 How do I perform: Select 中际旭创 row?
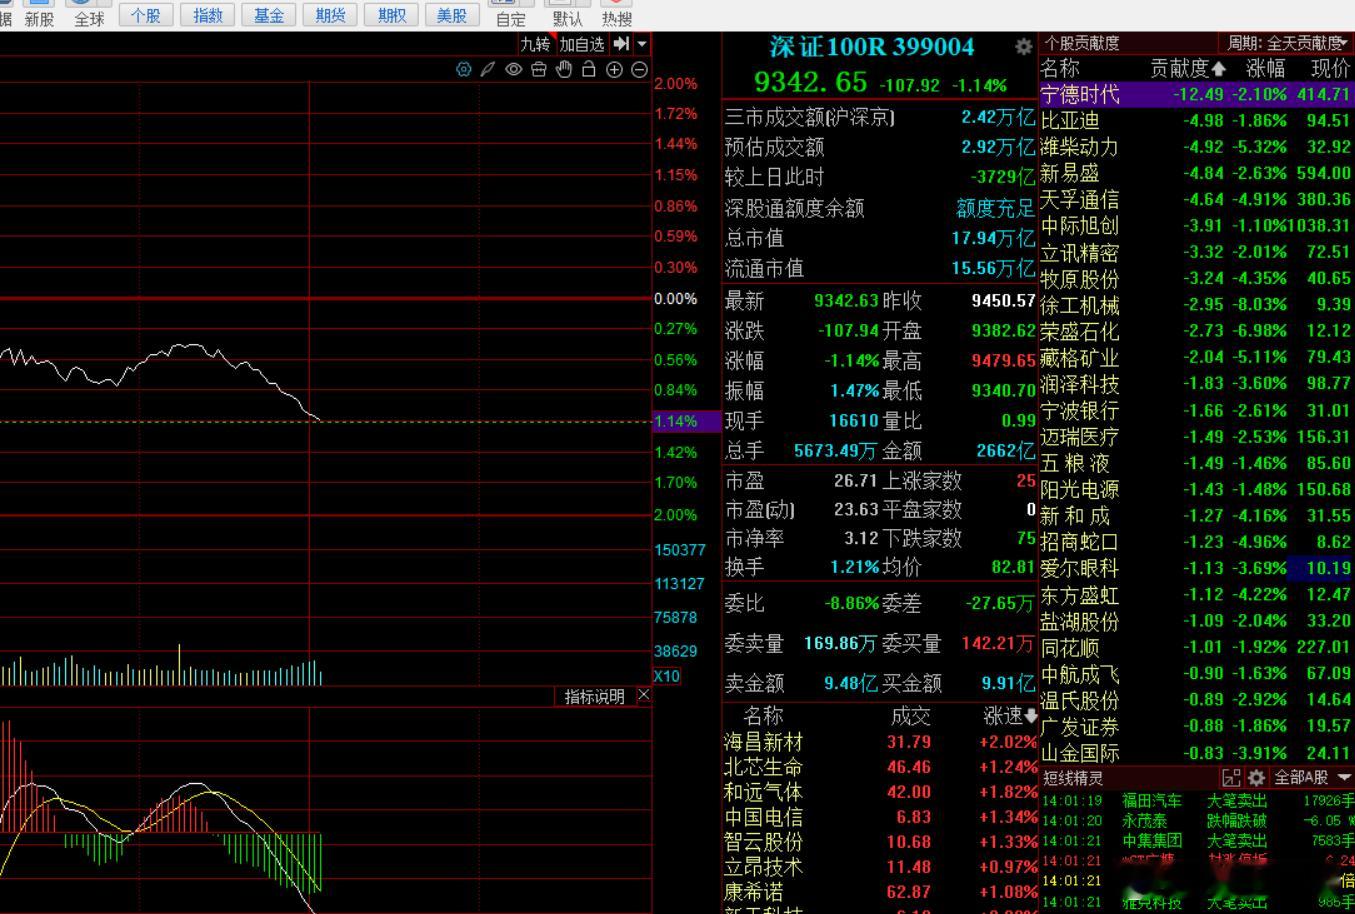1197,226
